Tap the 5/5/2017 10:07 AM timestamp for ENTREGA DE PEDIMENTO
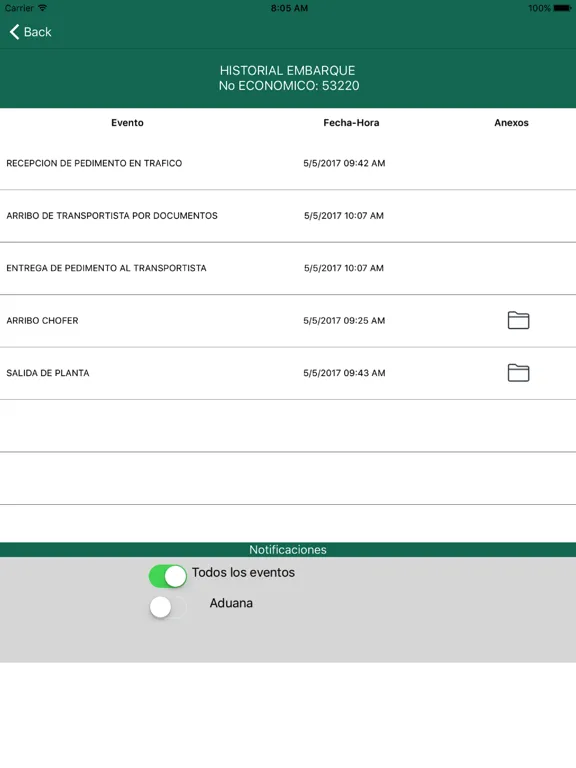The width and height of the screenshot is (576, 768). [x=344, y=268]
